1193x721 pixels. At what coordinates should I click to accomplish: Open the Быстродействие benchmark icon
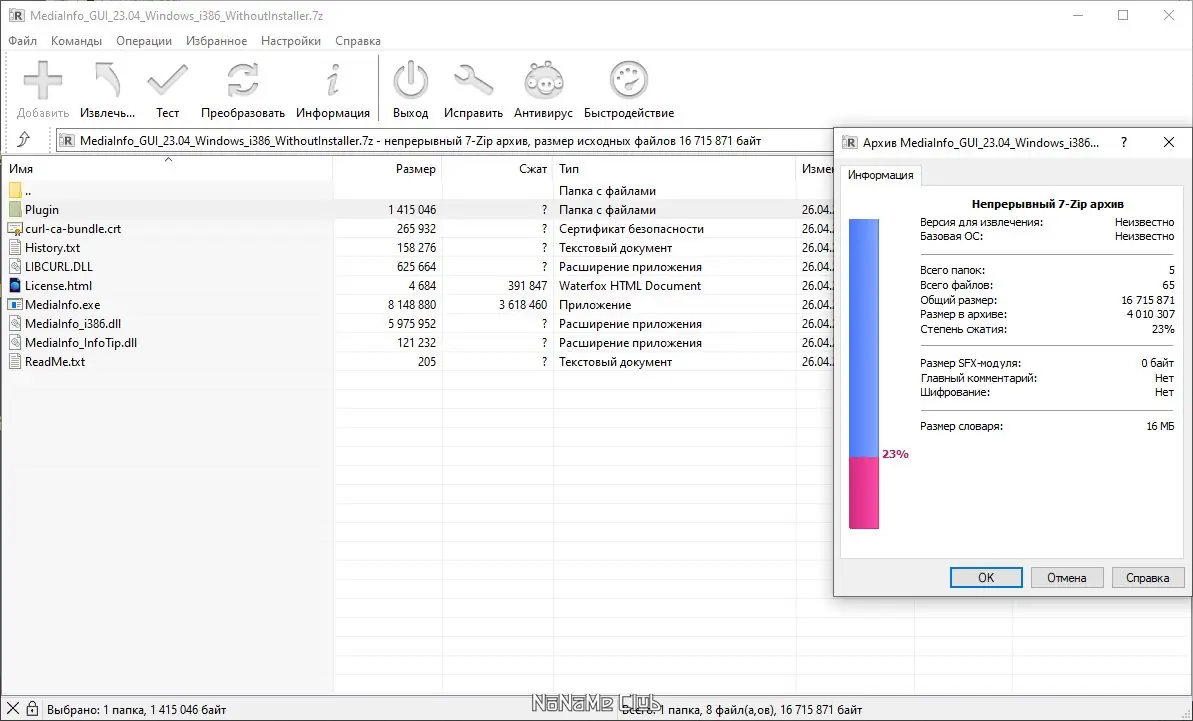(x=628, y=81)
